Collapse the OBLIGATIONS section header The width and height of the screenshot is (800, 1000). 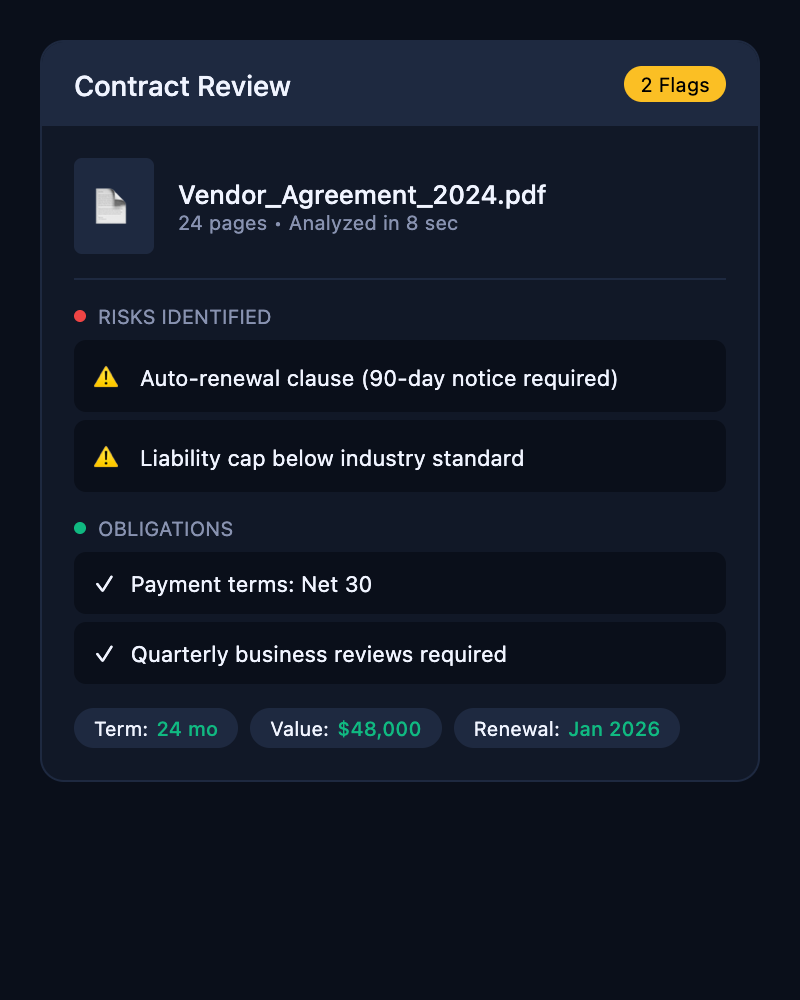pos(165,529)
